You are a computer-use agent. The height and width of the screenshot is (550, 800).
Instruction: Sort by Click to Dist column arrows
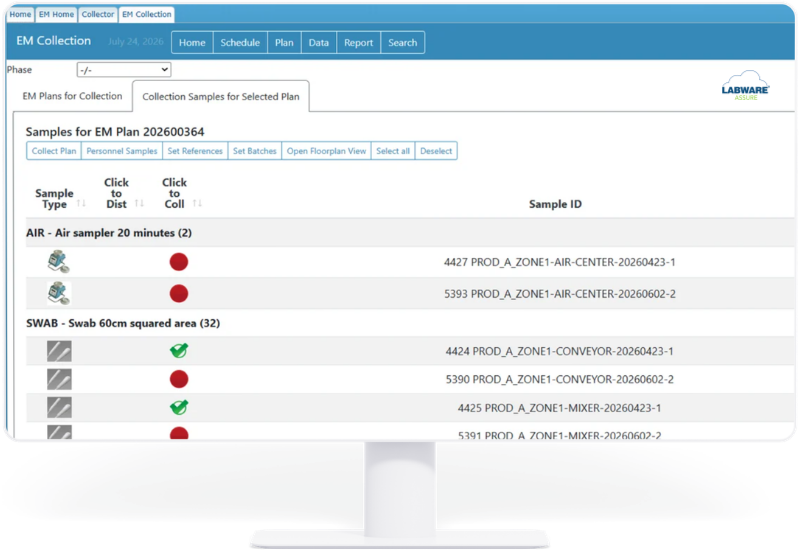point(139,204)
